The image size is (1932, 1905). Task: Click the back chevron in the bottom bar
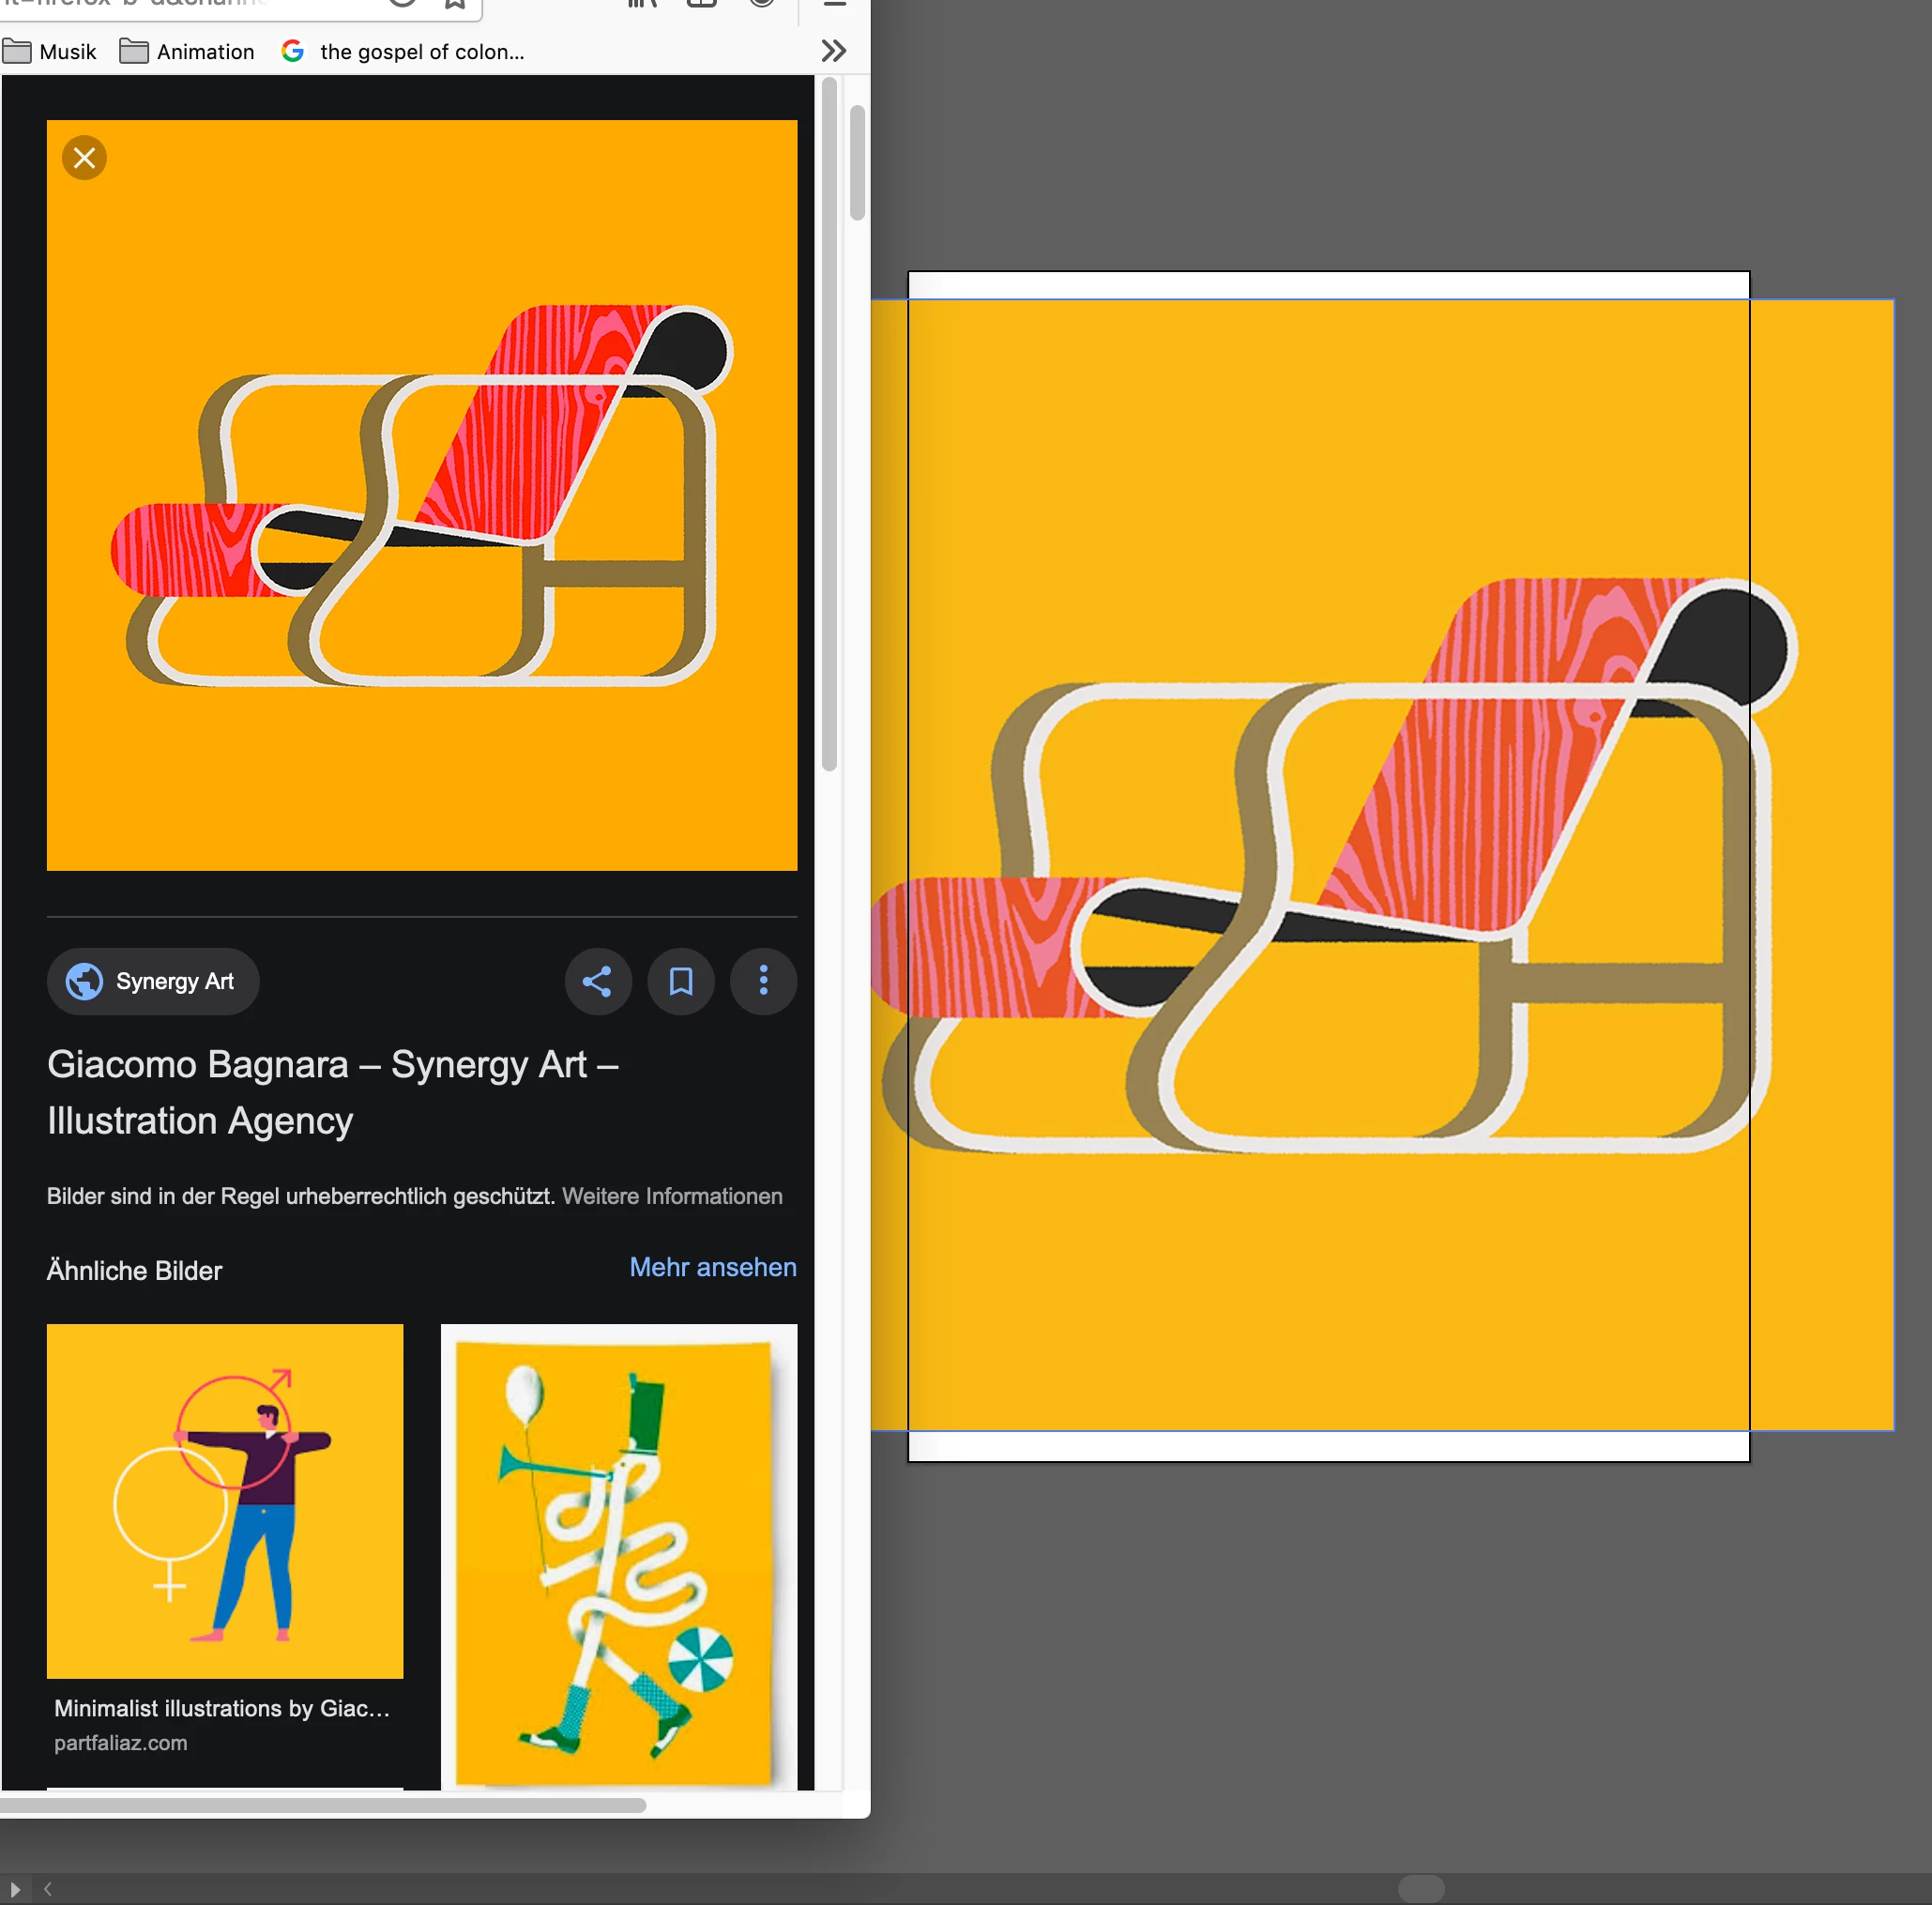point(47,1889)
